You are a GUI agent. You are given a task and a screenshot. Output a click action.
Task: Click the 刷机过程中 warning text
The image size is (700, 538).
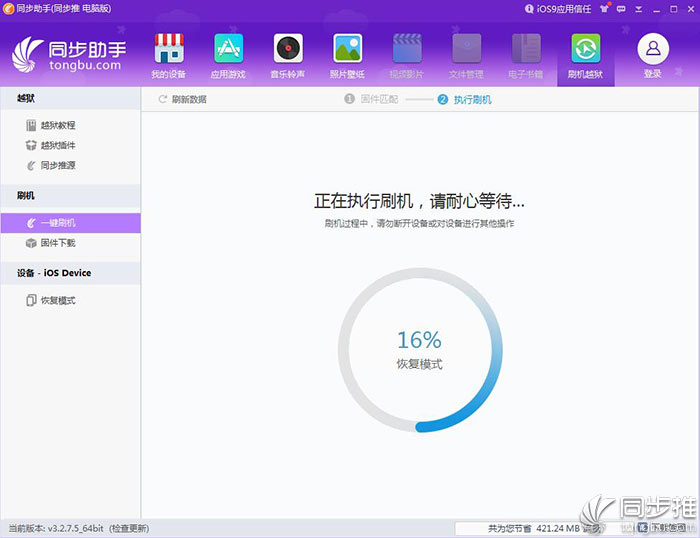[x=419, y=224]
